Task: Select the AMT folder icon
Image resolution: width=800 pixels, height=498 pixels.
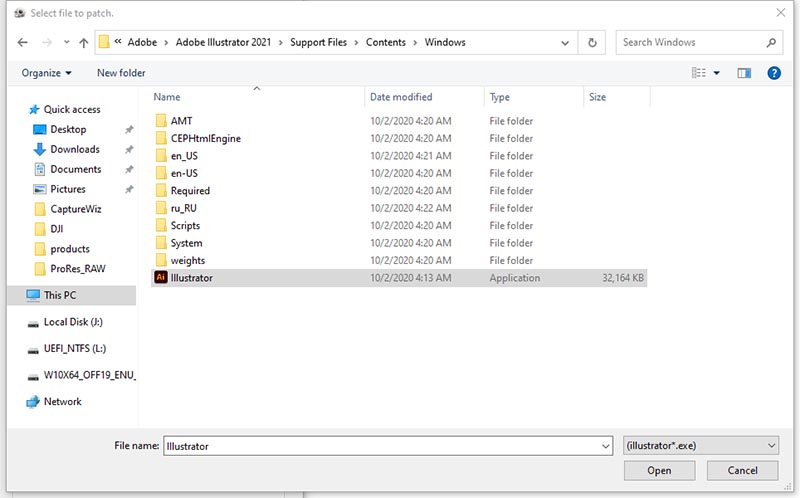Action: click(161, 121)
